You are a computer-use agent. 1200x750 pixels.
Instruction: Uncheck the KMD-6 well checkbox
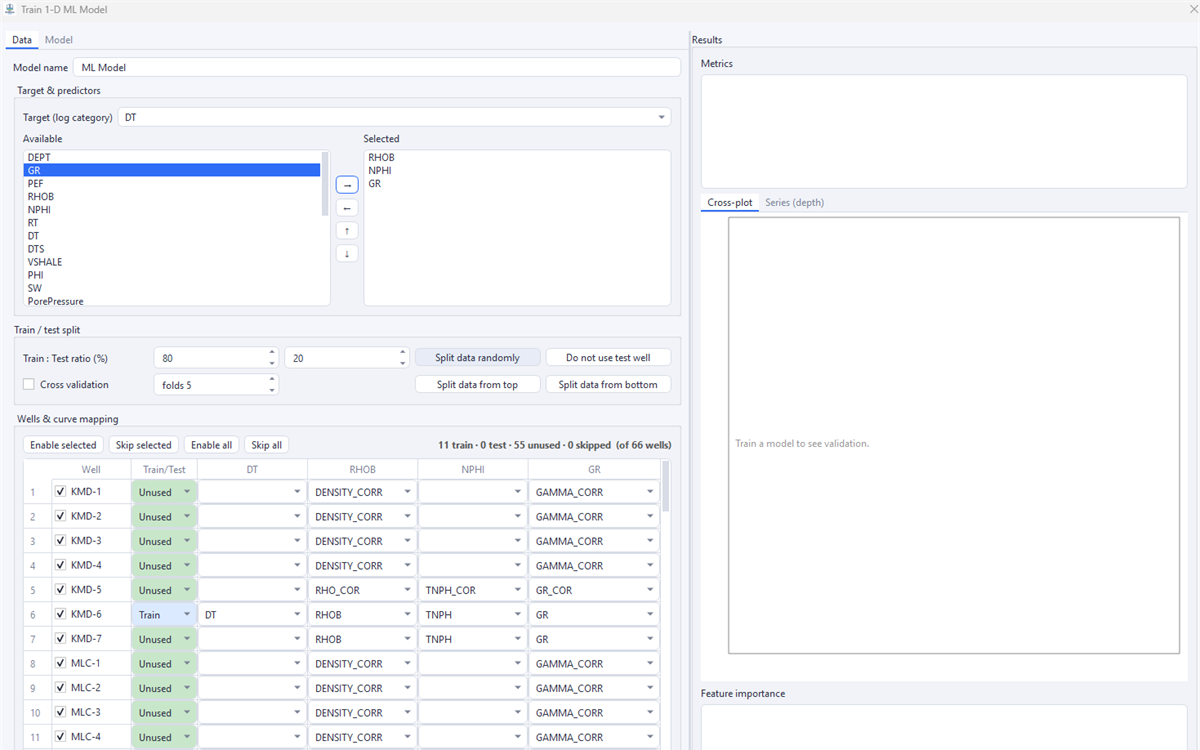tap(61, 614)
